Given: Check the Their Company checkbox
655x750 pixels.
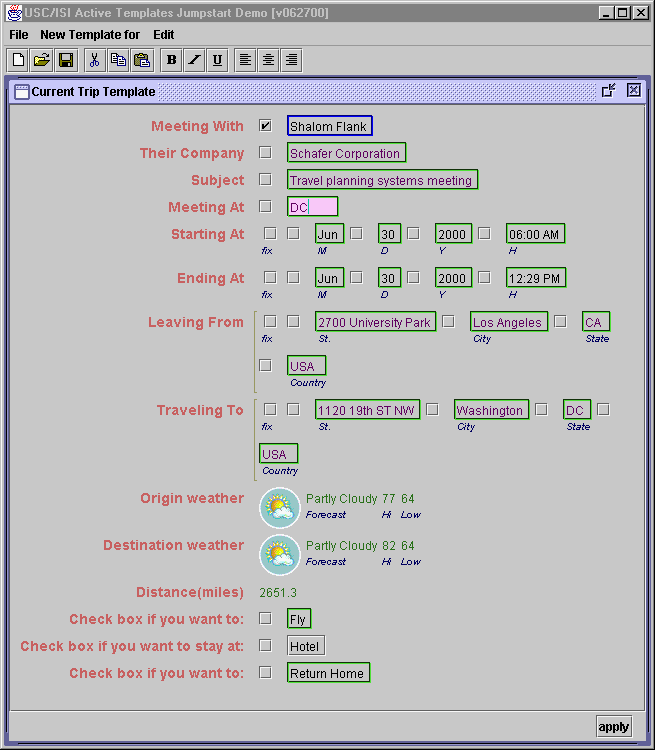Looking at the screenshot, I should 265,153.
